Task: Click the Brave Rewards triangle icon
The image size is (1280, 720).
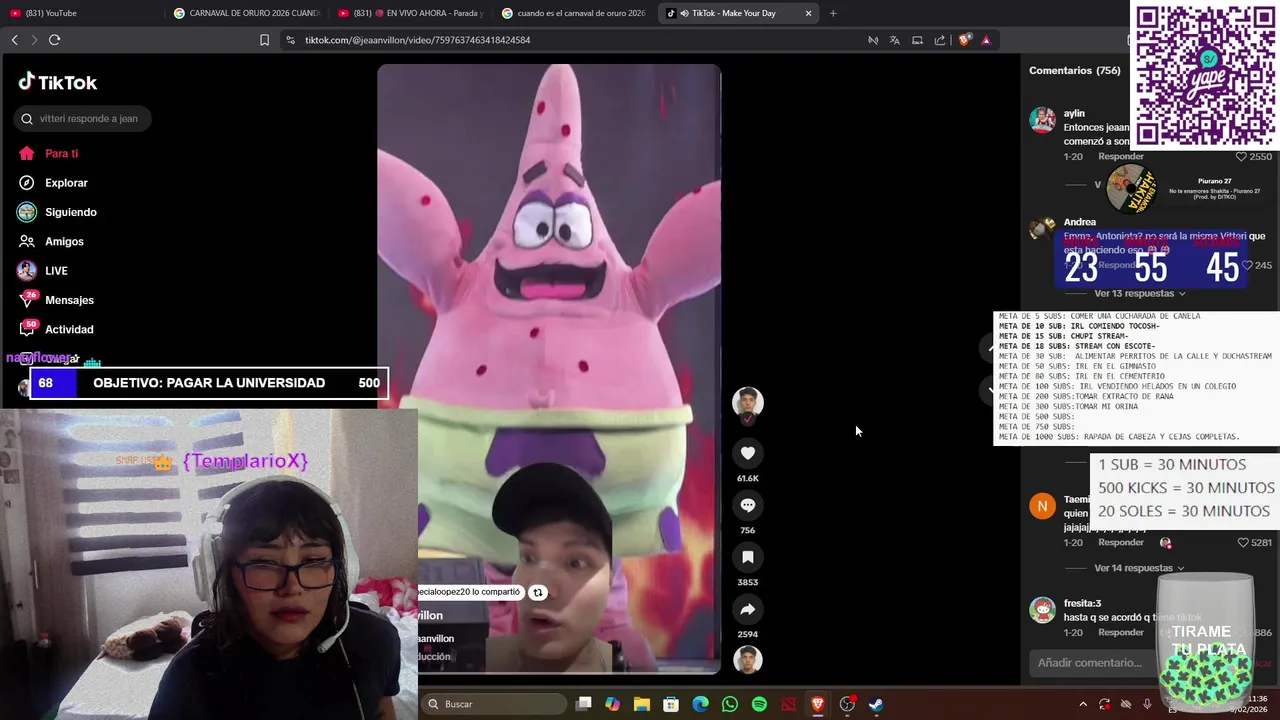Action: [x=986, y=40]
